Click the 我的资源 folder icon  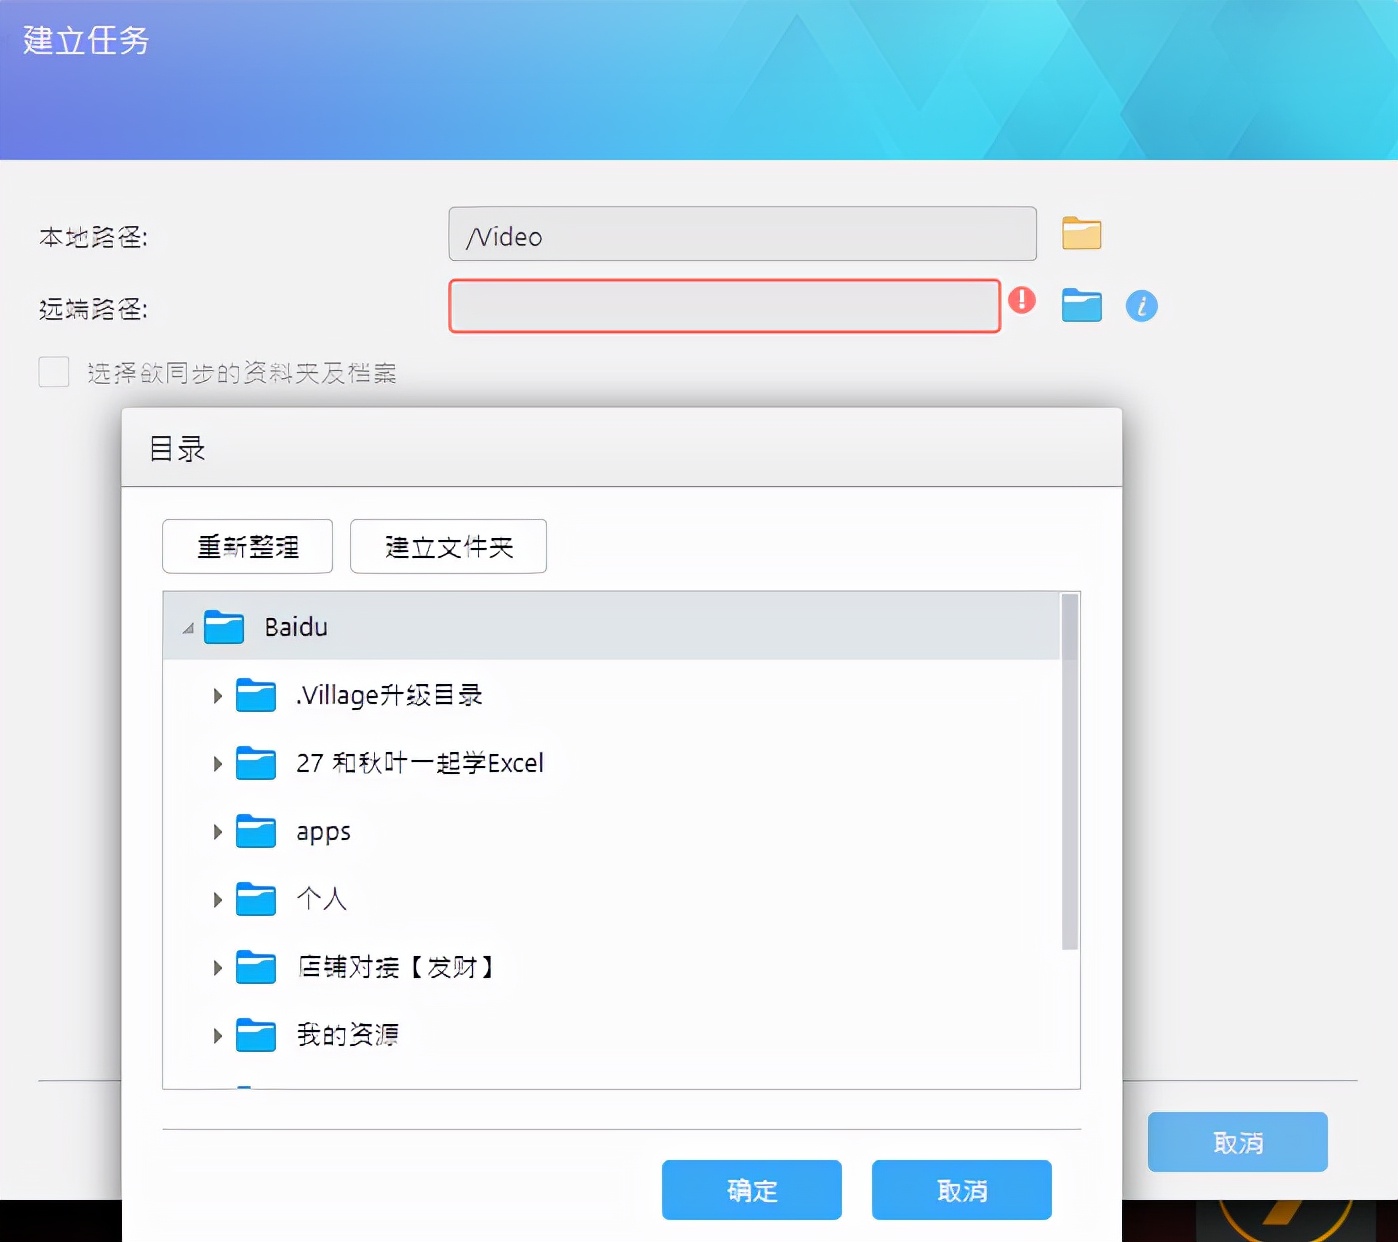tap(256, 1035)
